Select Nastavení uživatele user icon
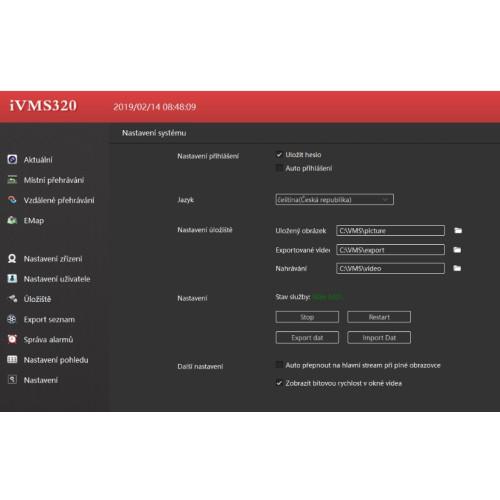The height and width of the screenshot is (500, 500). coord(12,279)
